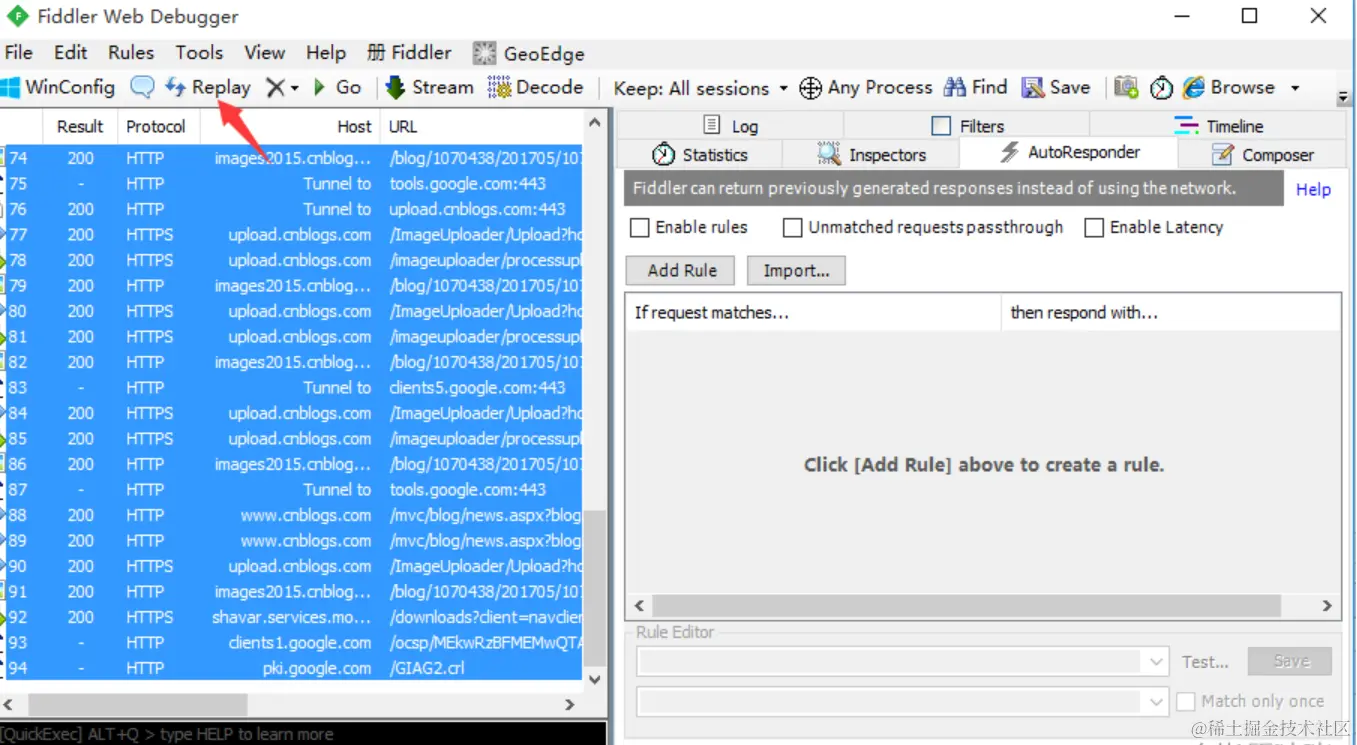Switch to the Inspectors tab
This screenshot has width=1357, height=745.
(871, 154)
